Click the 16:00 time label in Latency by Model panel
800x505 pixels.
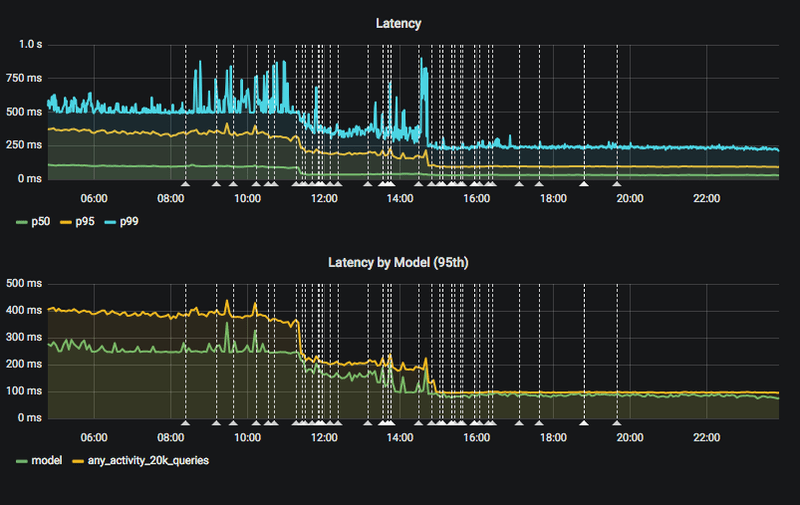coord(477,438)
